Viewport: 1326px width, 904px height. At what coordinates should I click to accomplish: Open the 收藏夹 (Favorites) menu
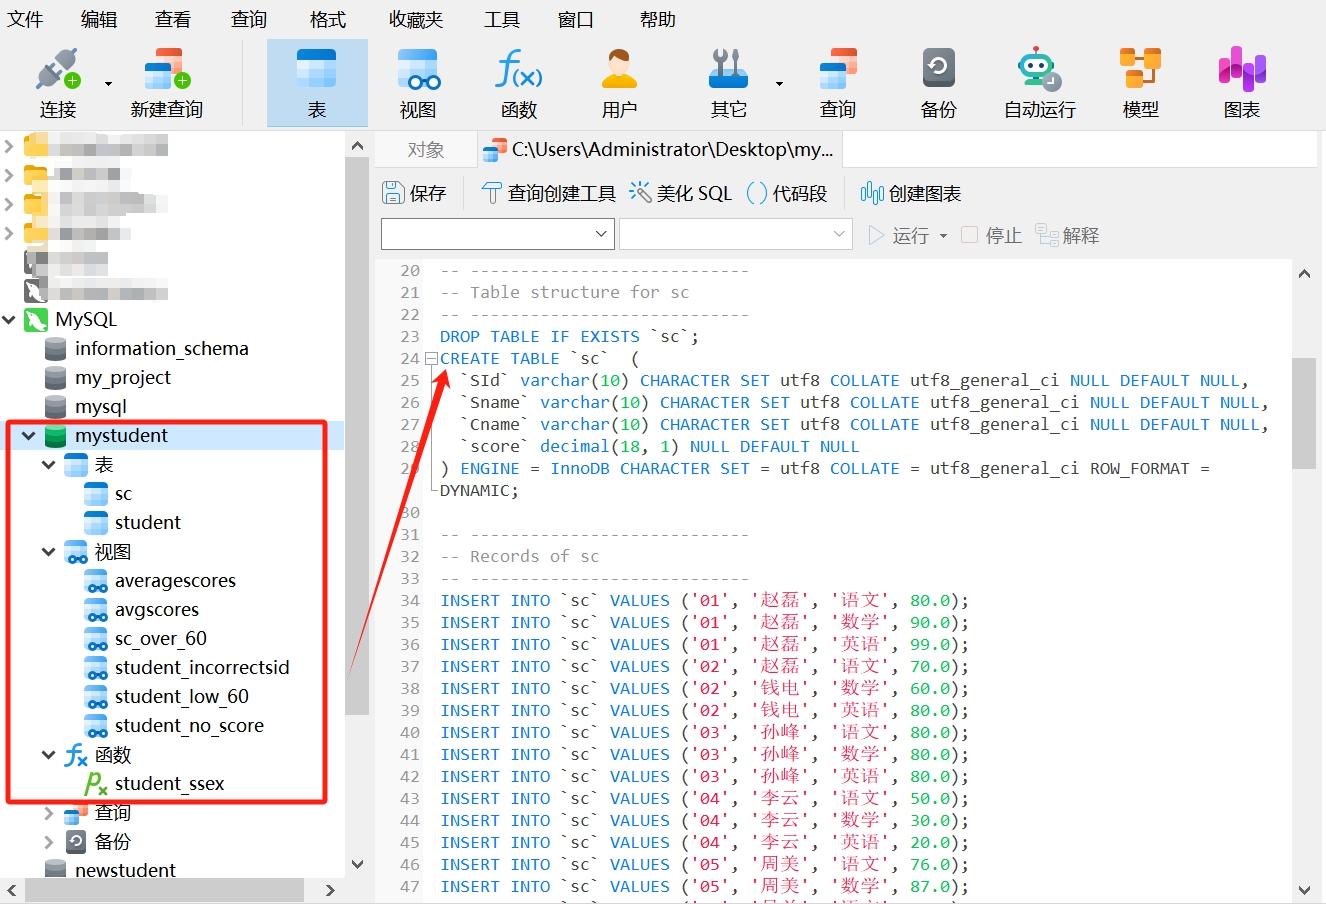415,20
